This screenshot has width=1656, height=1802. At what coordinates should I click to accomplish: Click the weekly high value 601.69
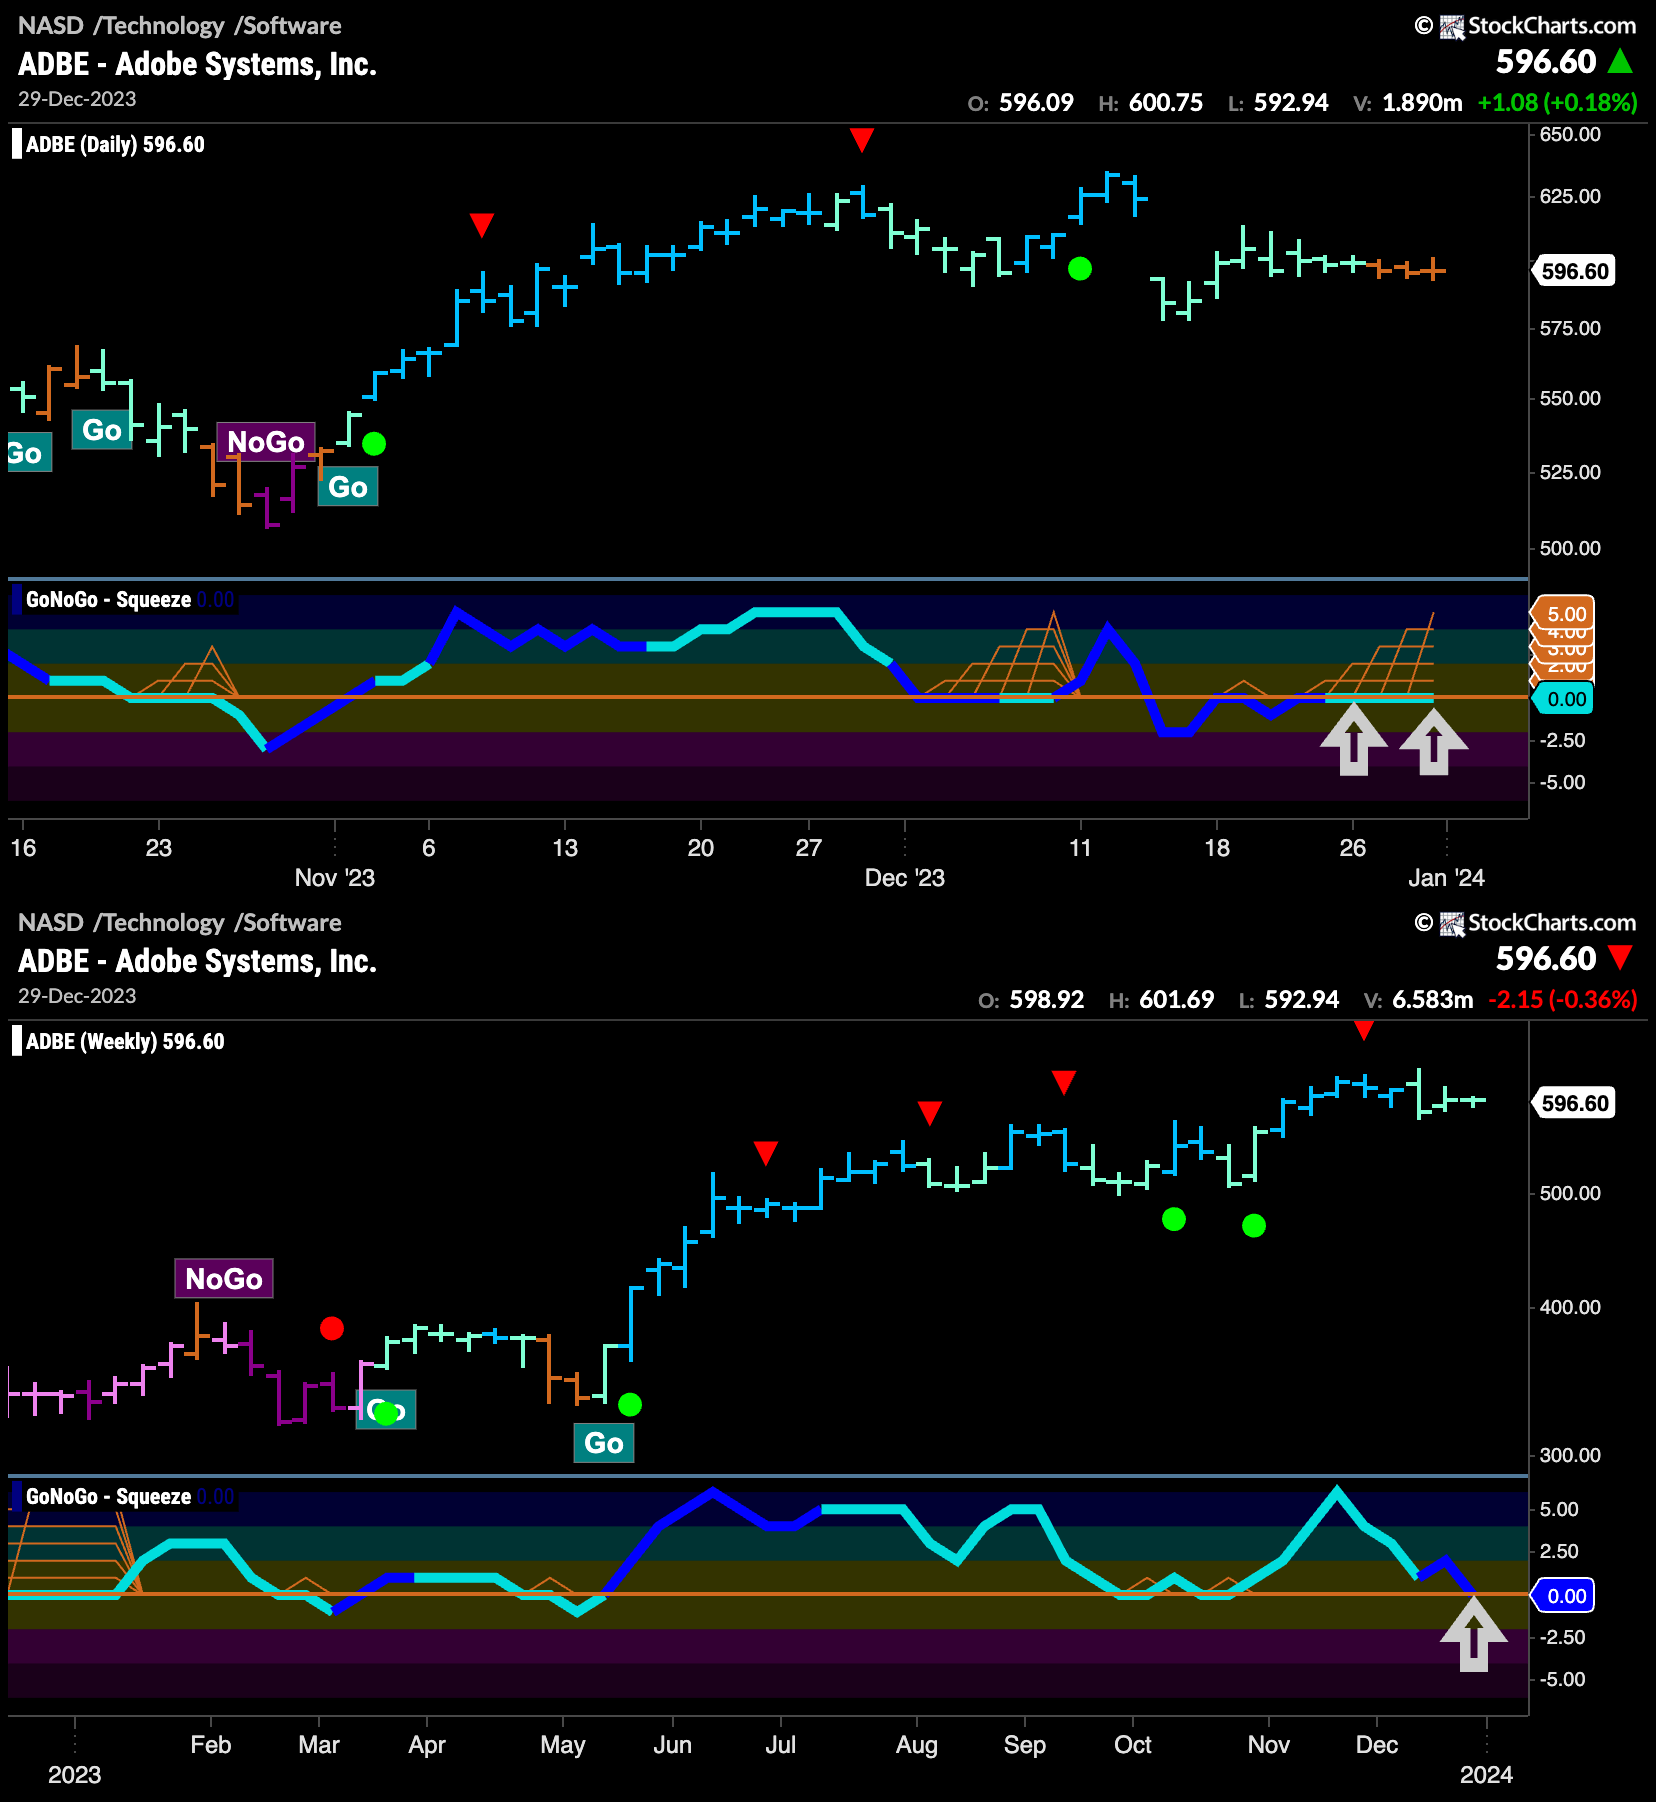[x=1177, y=1000]
